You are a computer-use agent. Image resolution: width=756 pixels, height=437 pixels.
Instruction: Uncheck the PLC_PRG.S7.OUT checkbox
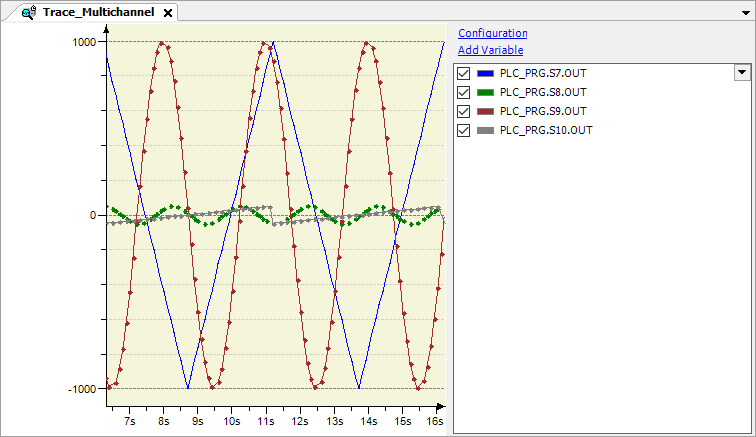point(464,73)
